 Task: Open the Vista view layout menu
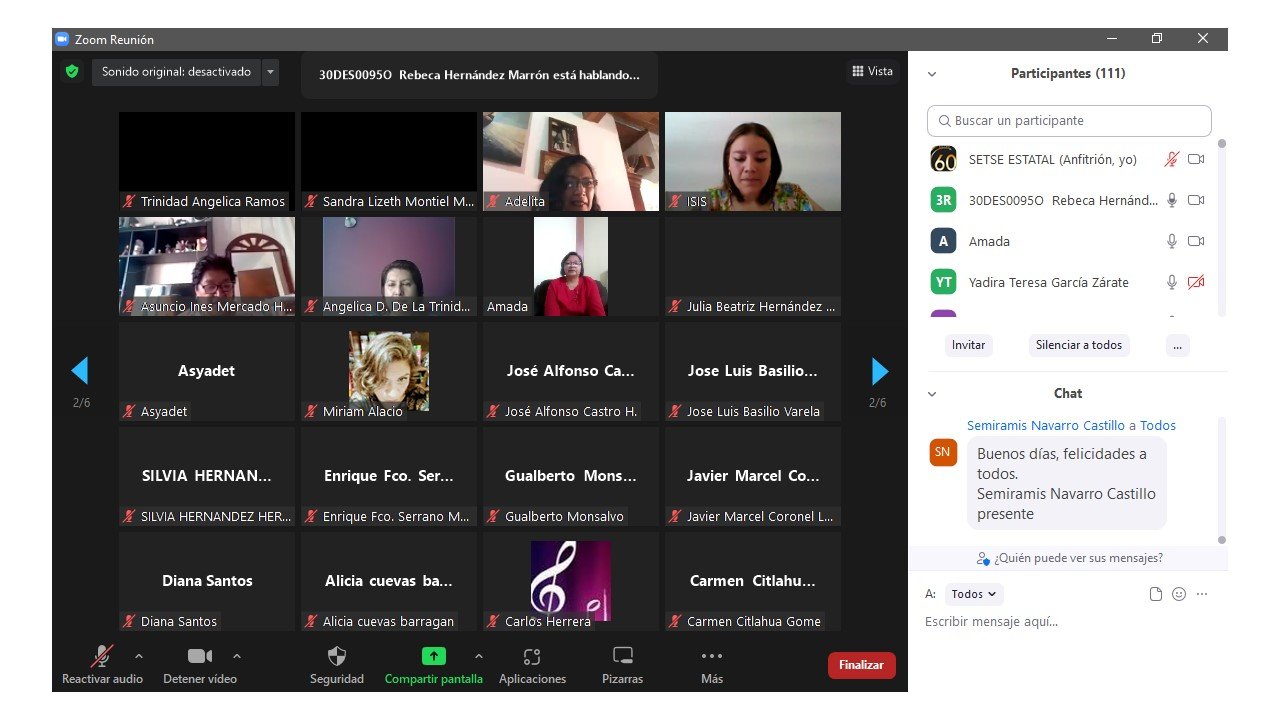(872, 71)
